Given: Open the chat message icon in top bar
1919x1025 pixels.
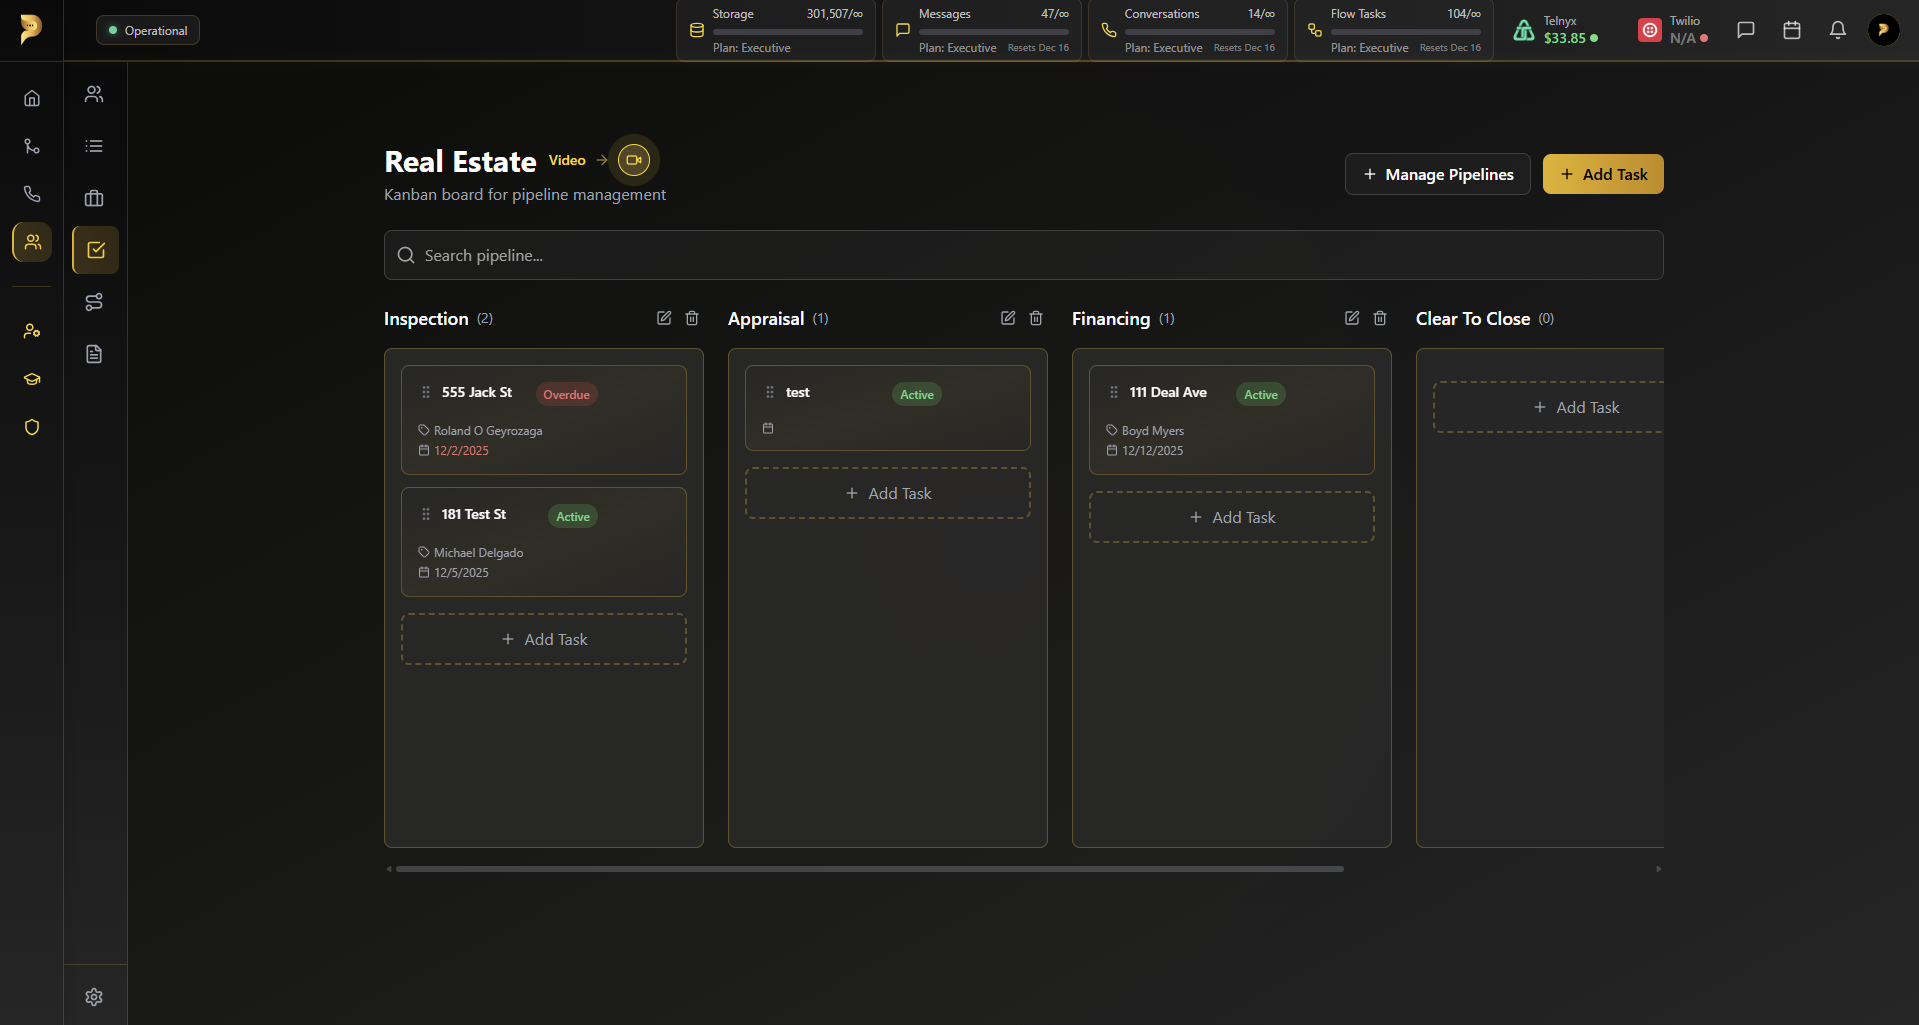Looking at the screenshot, I should 1746,30.
